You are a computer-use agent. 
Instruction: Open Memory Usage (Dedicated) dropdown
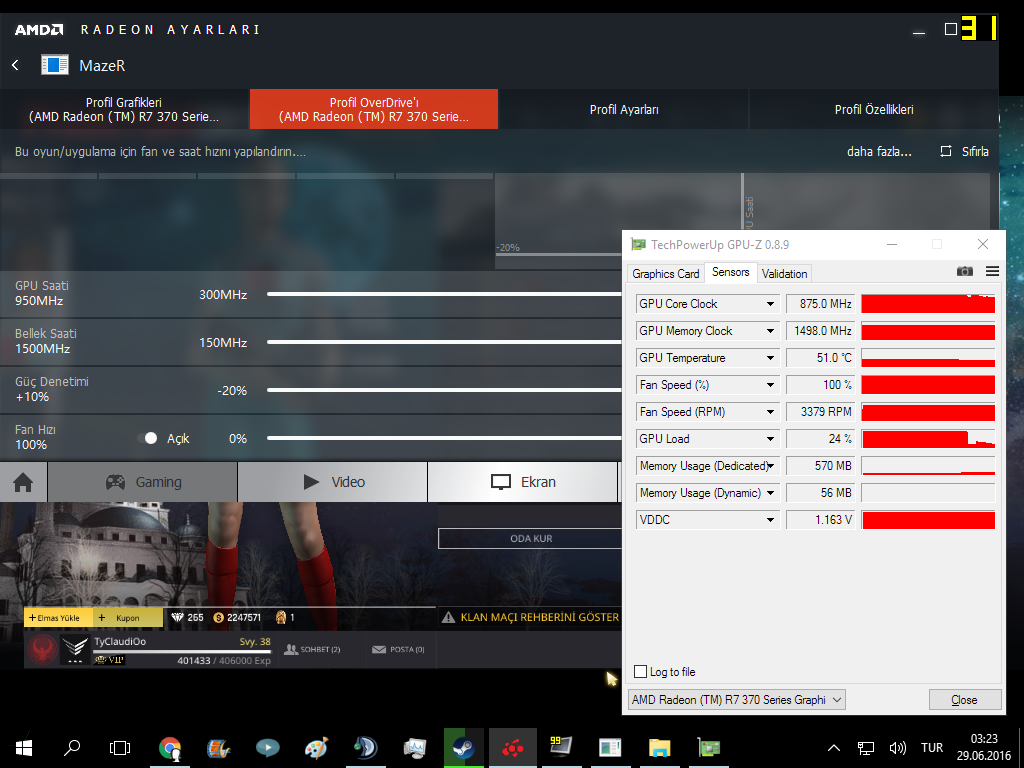pyautogui.click(x=771, y=466)
